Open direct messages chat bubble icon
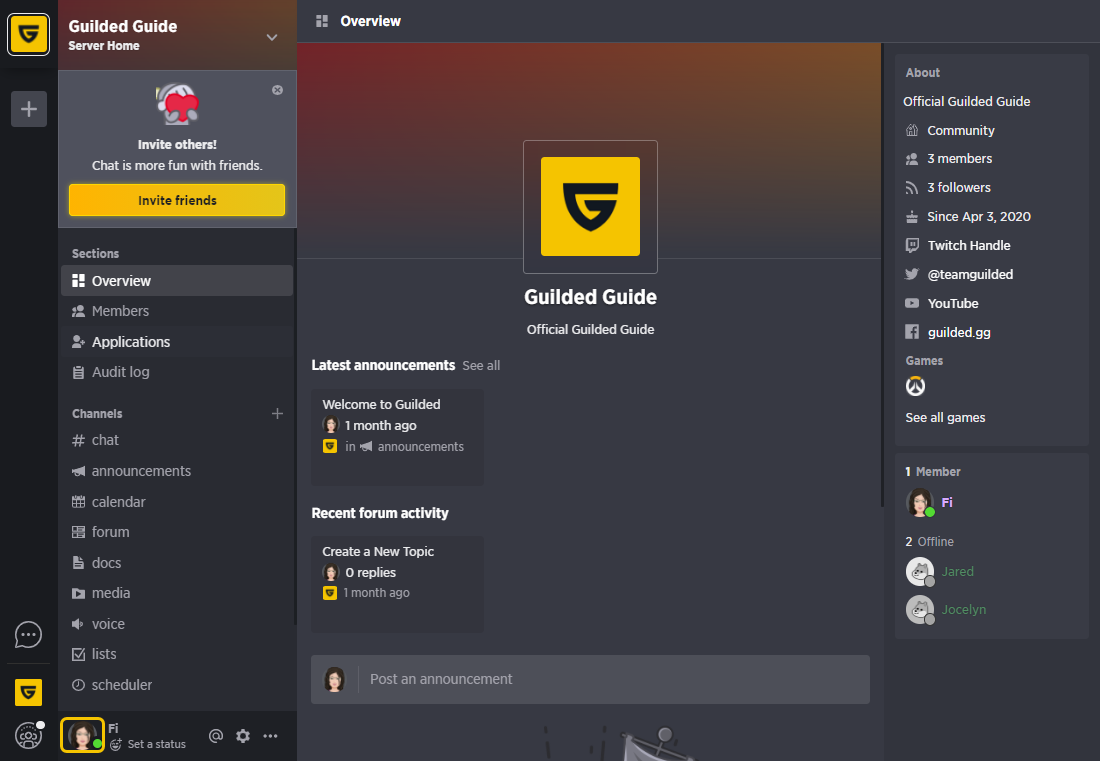This screenshot has width=1100, height=761. tap(28, 635)
